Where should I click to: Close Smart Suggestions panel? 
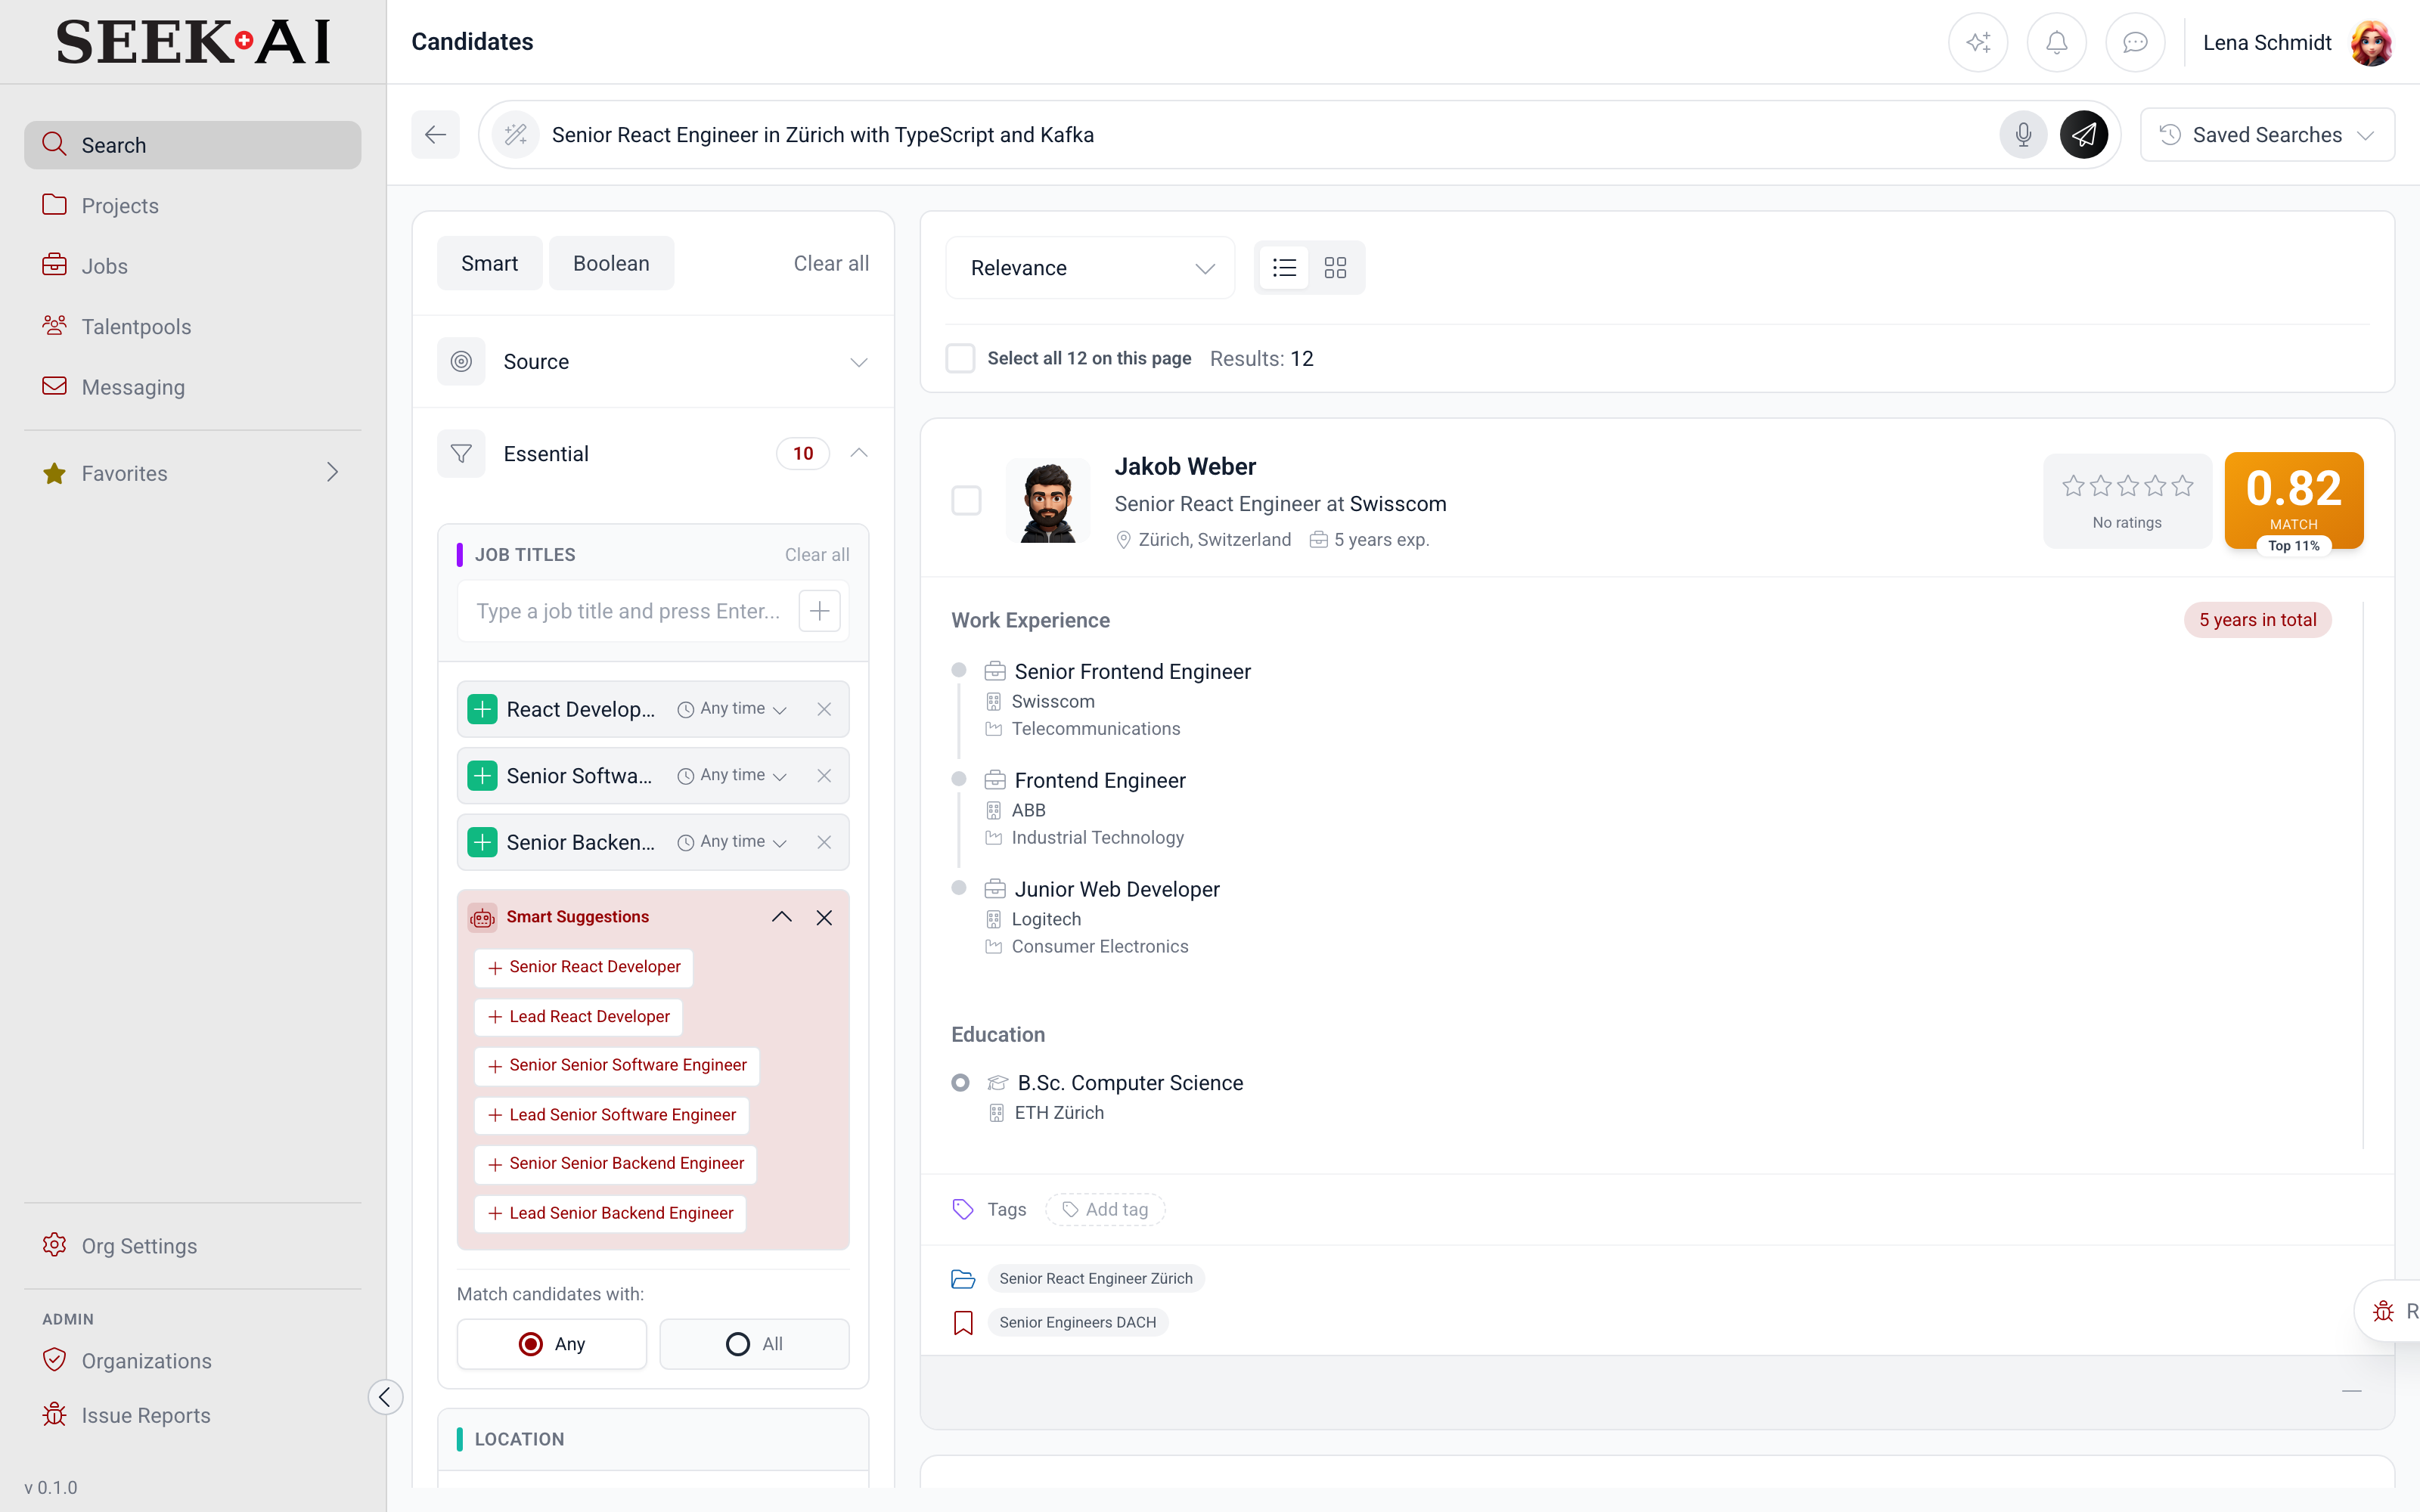pyautogui.click(x=824, y=917)
